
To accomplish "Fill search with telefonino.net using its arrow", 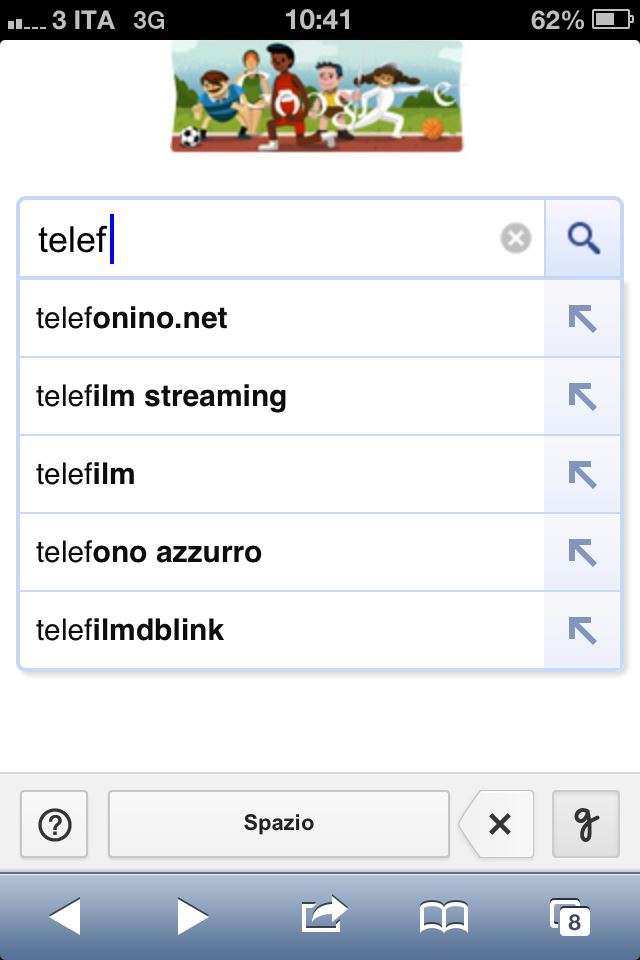I will coord(582,318).
